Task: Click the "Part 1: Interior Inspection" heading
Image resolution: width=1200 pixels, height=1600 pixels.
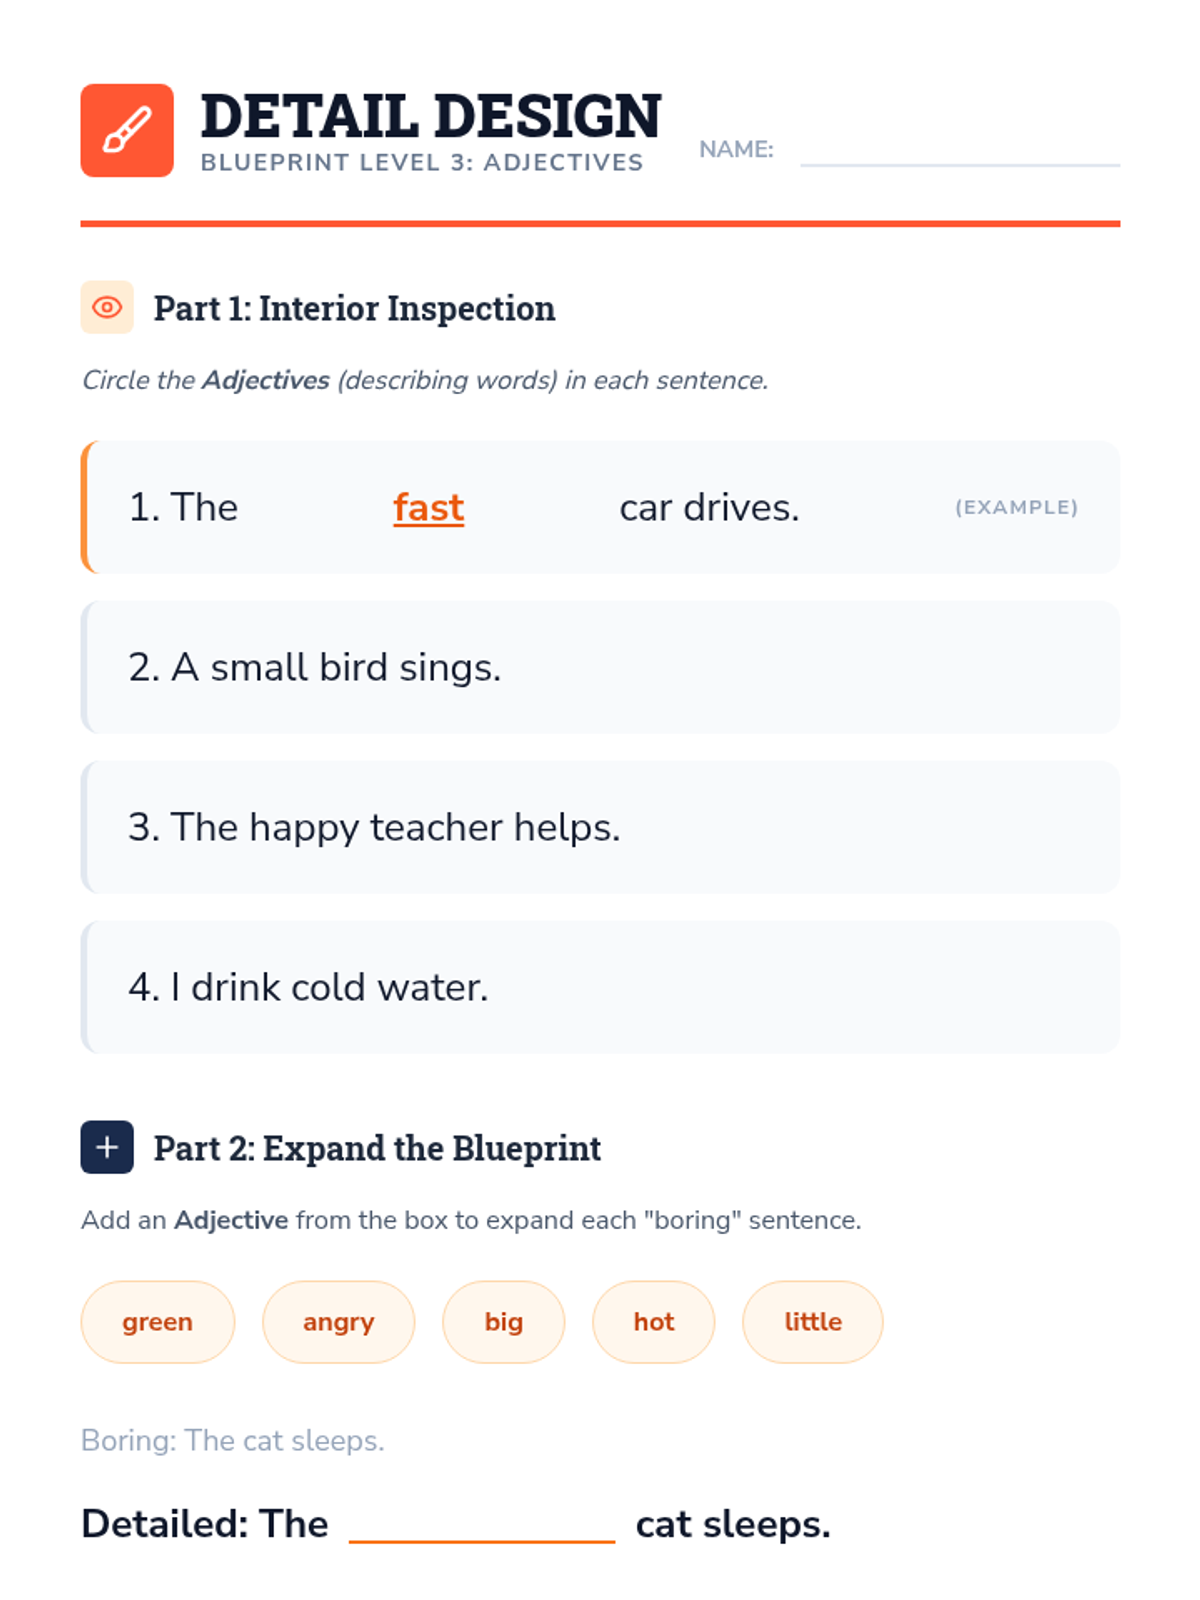Action: [354, 308]
